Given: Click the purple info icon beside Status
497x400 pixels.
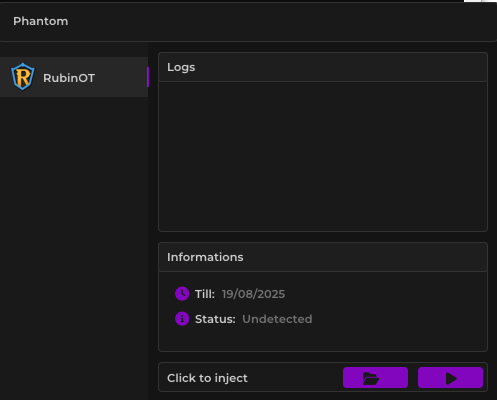Looking at the screenshot, I should [x=182, y=319].
